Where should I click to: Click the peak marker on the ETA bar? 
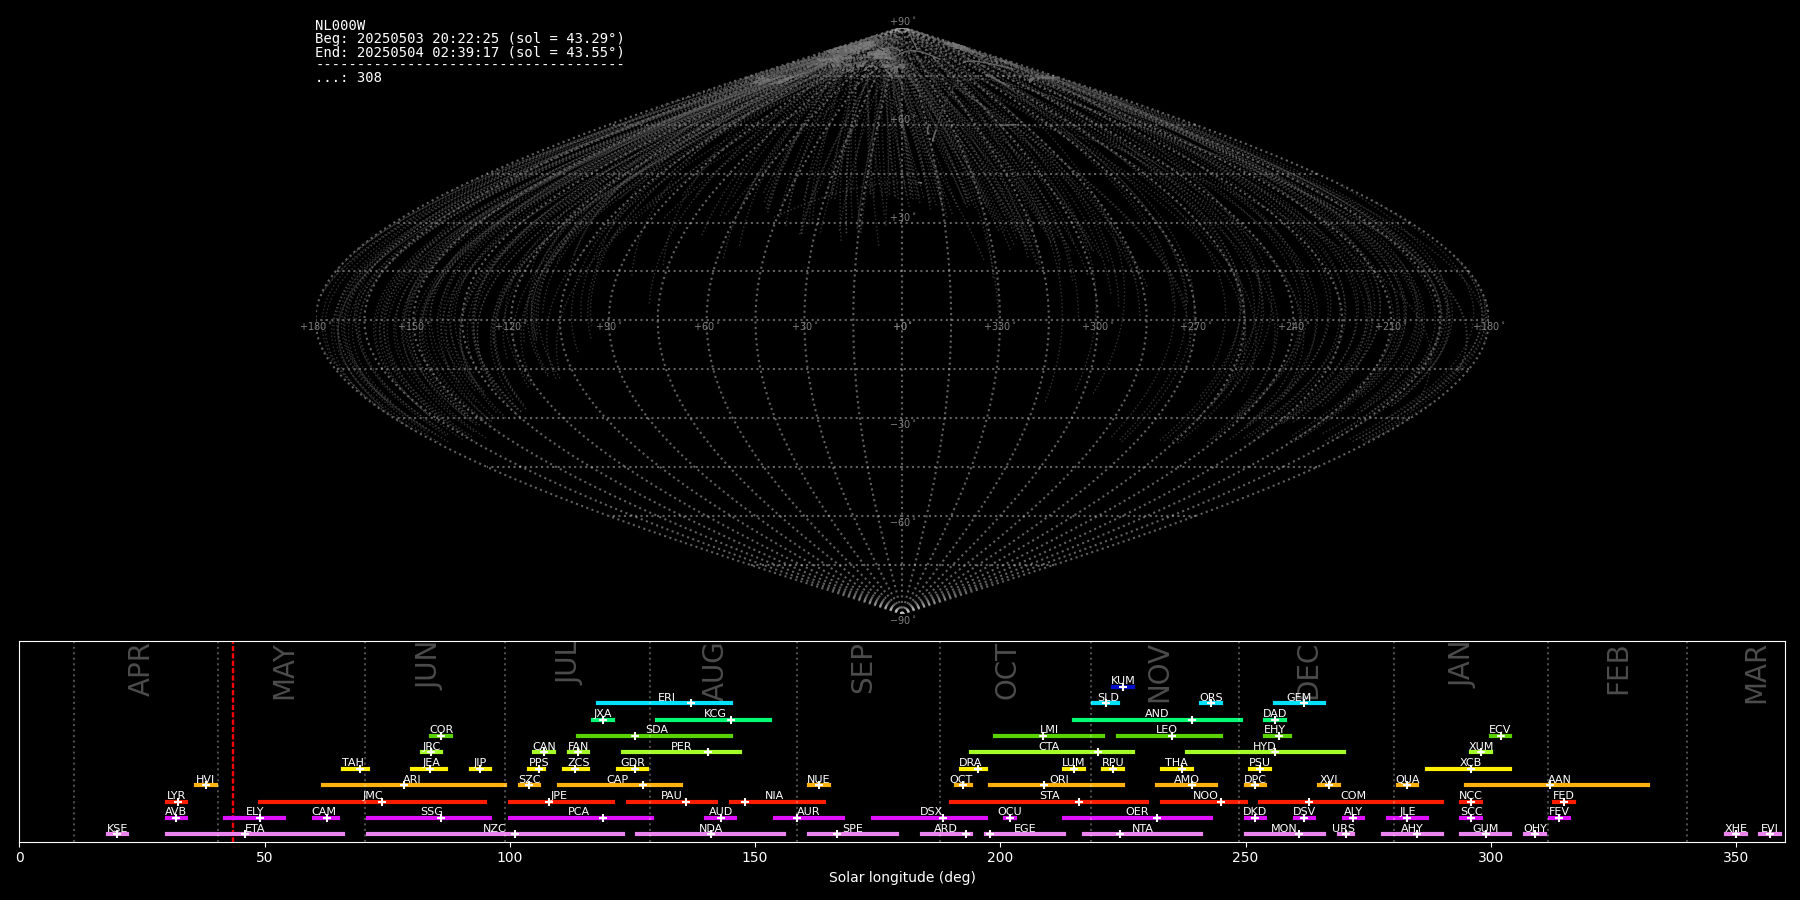coord(245,834)
